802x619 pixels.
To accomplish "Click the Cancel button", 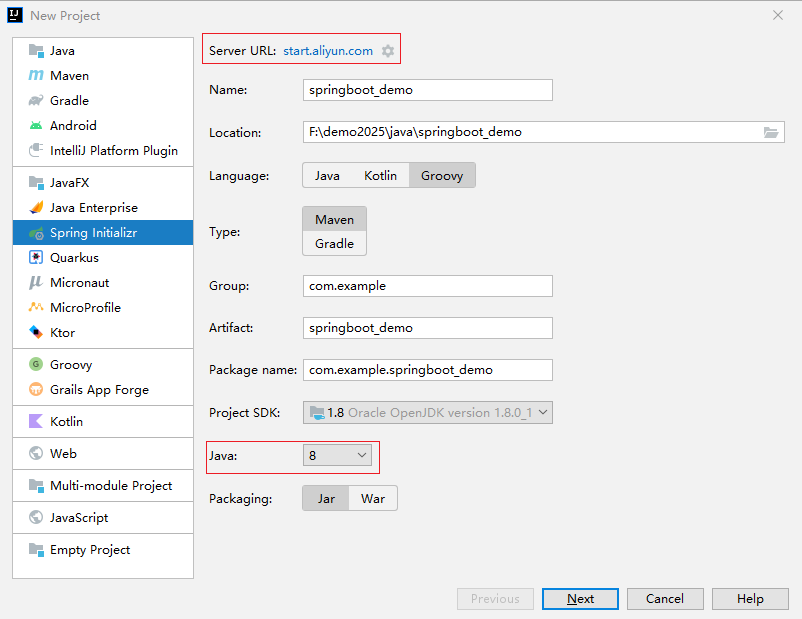I will coord(665,599).
